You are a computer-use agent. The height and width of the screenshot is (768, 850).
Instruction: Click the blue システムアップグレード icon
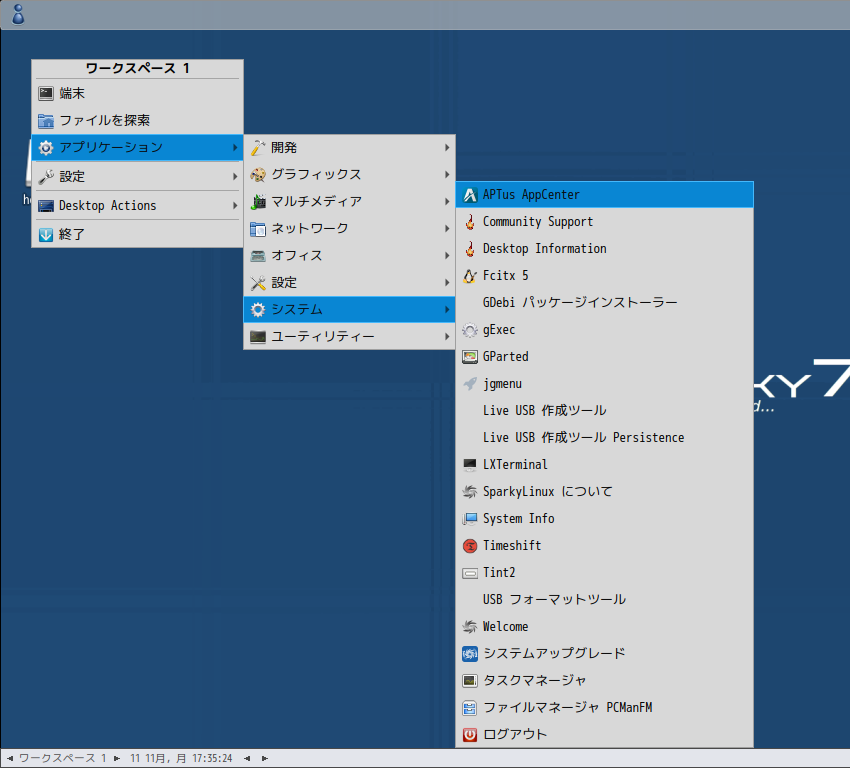pos(470,654)
